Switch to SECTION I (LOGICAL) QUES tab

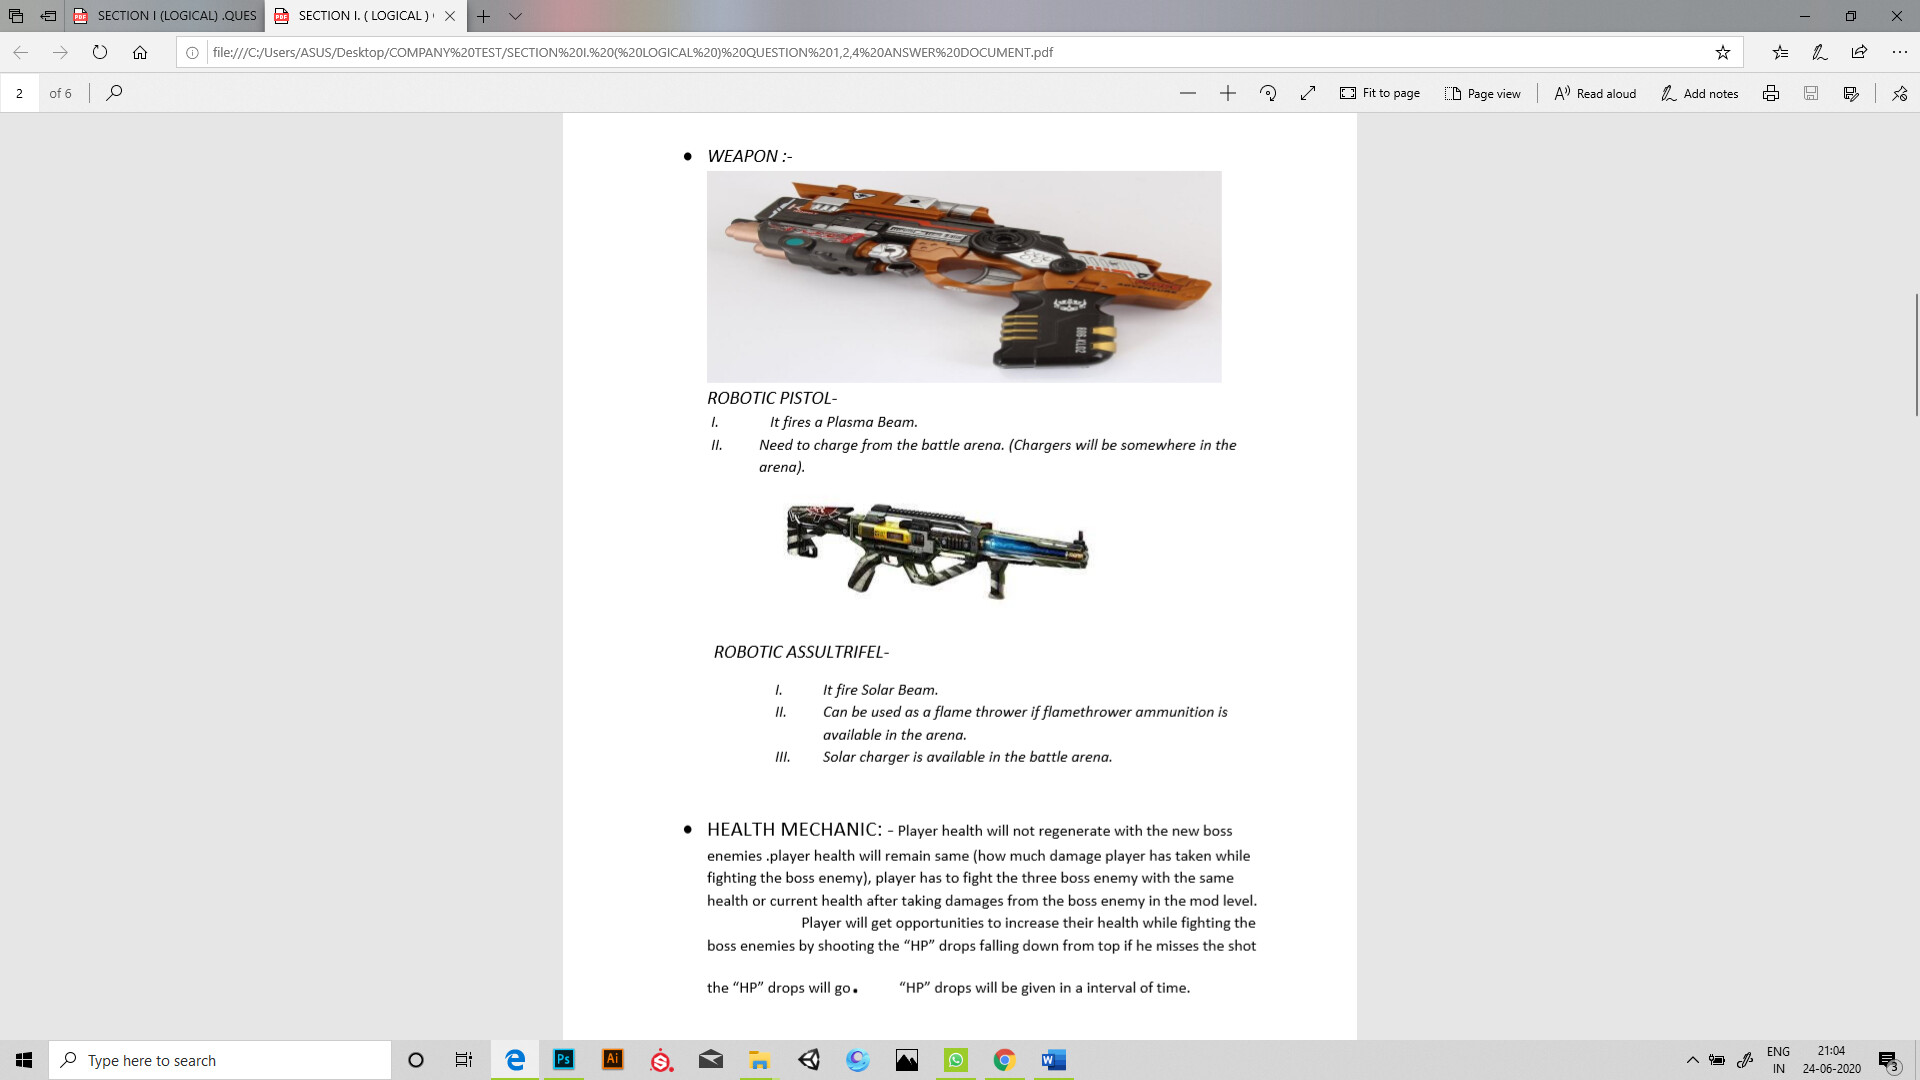click(x=166, y=16)
